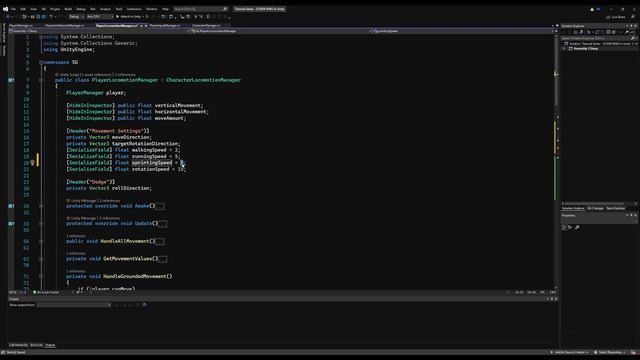This screenshot has width=640, height=360.
Task: Click the Live Share button
Action: point(616,17)
